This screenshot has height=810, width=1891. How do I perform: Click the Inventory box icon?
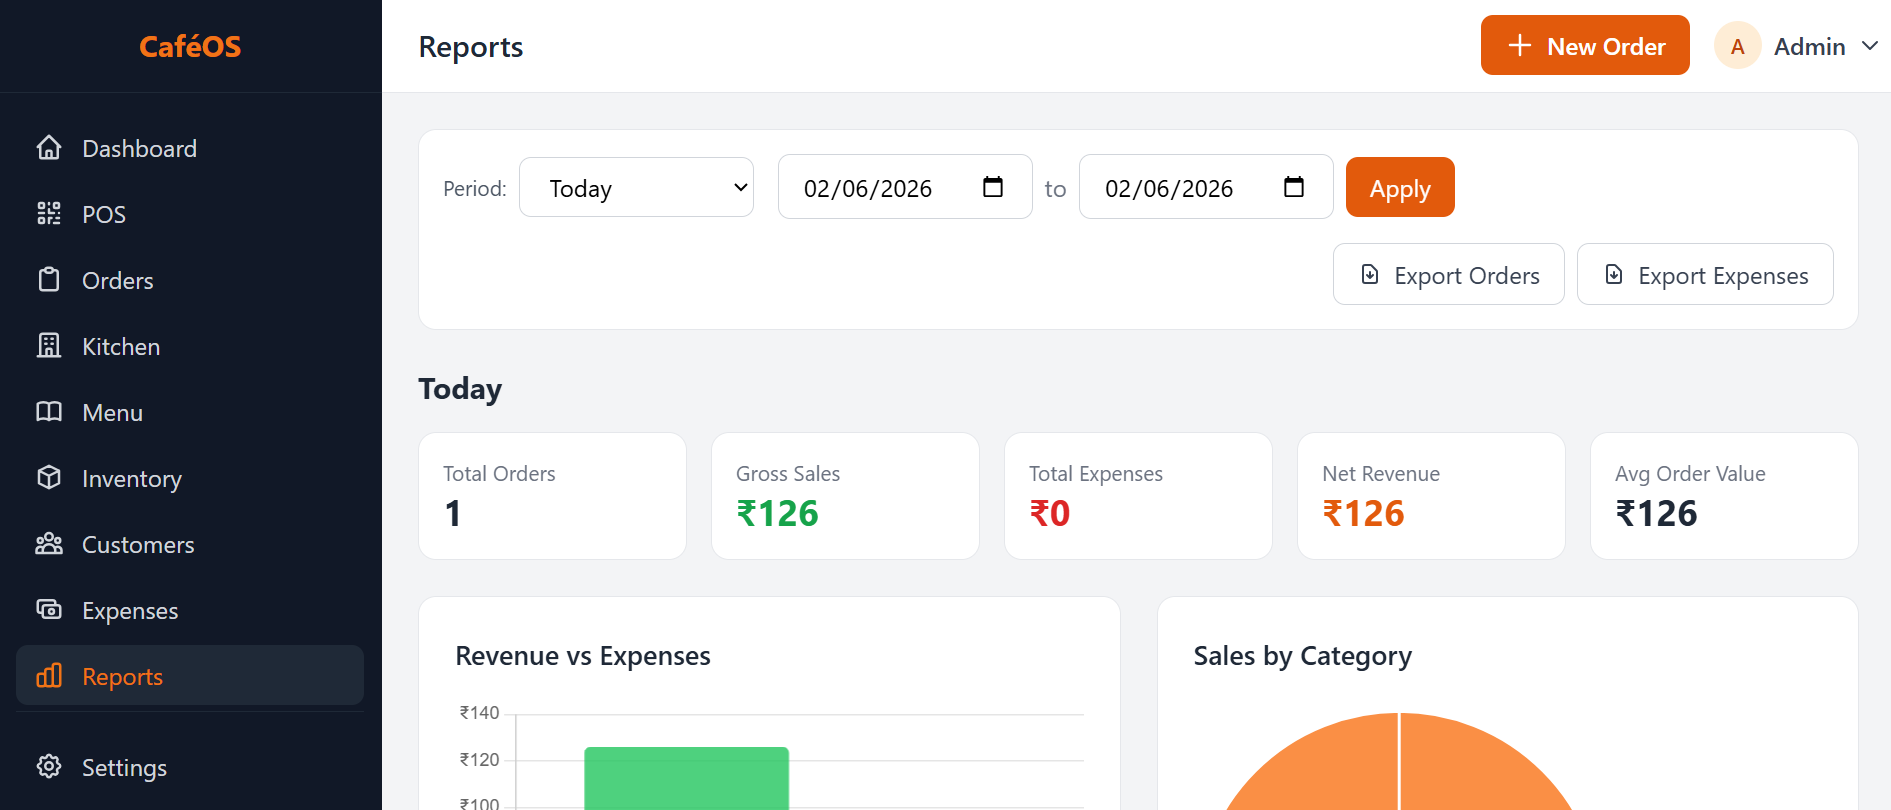tap(49, 478)
